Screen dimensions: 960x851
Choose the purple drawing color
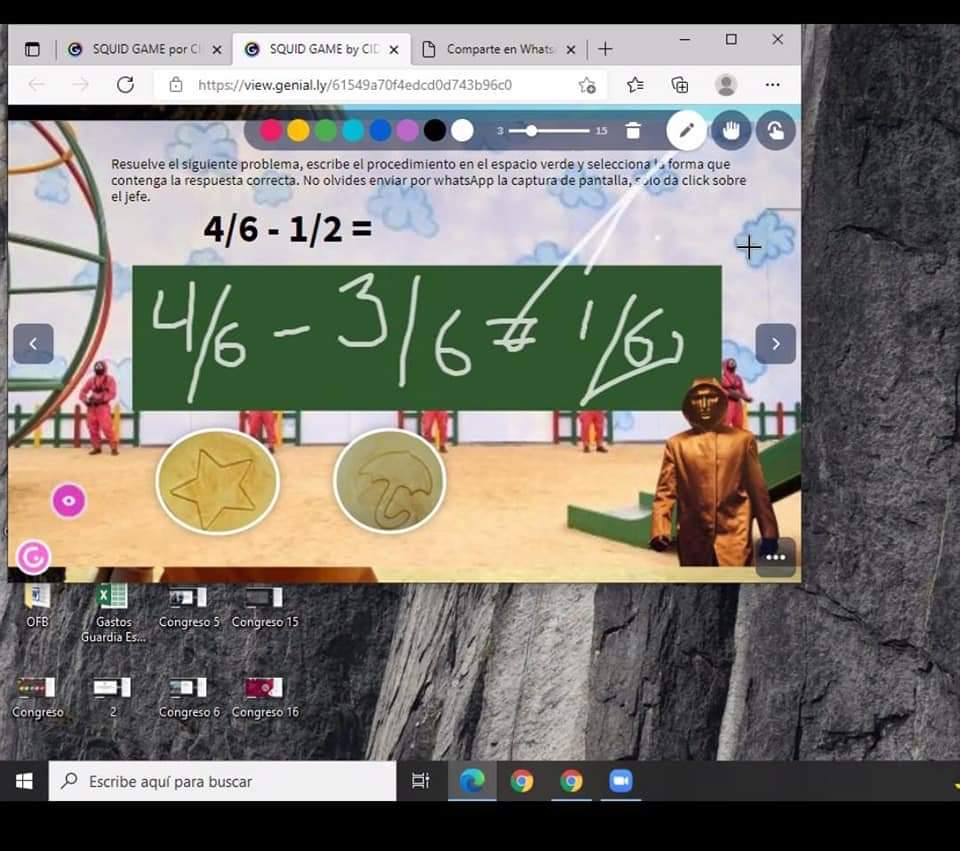(x=407, y=130)
